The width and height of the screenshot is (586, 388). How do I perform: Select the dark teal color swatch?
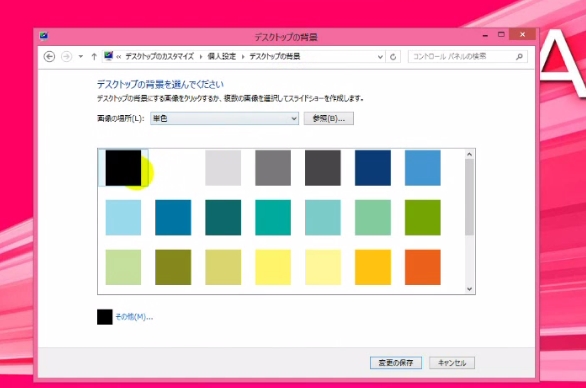(223, 218)
